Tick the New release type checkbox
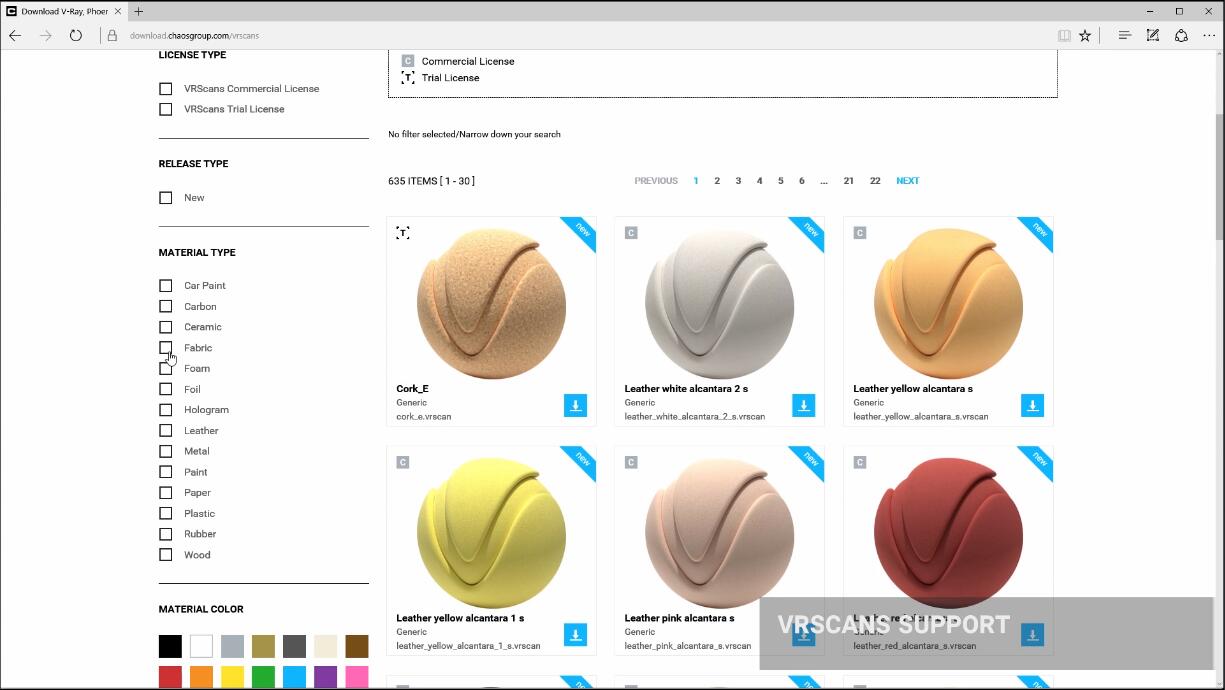Viewport: 1225px width, 690px height. coord(166,198)
